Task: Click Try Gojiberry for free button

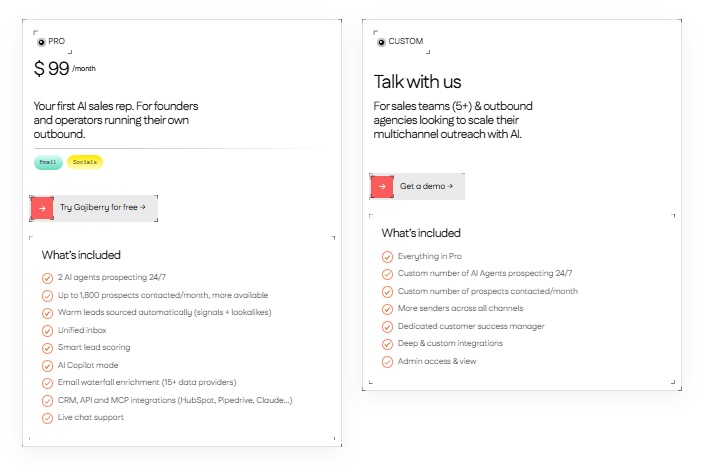Action: click(94, 208)
